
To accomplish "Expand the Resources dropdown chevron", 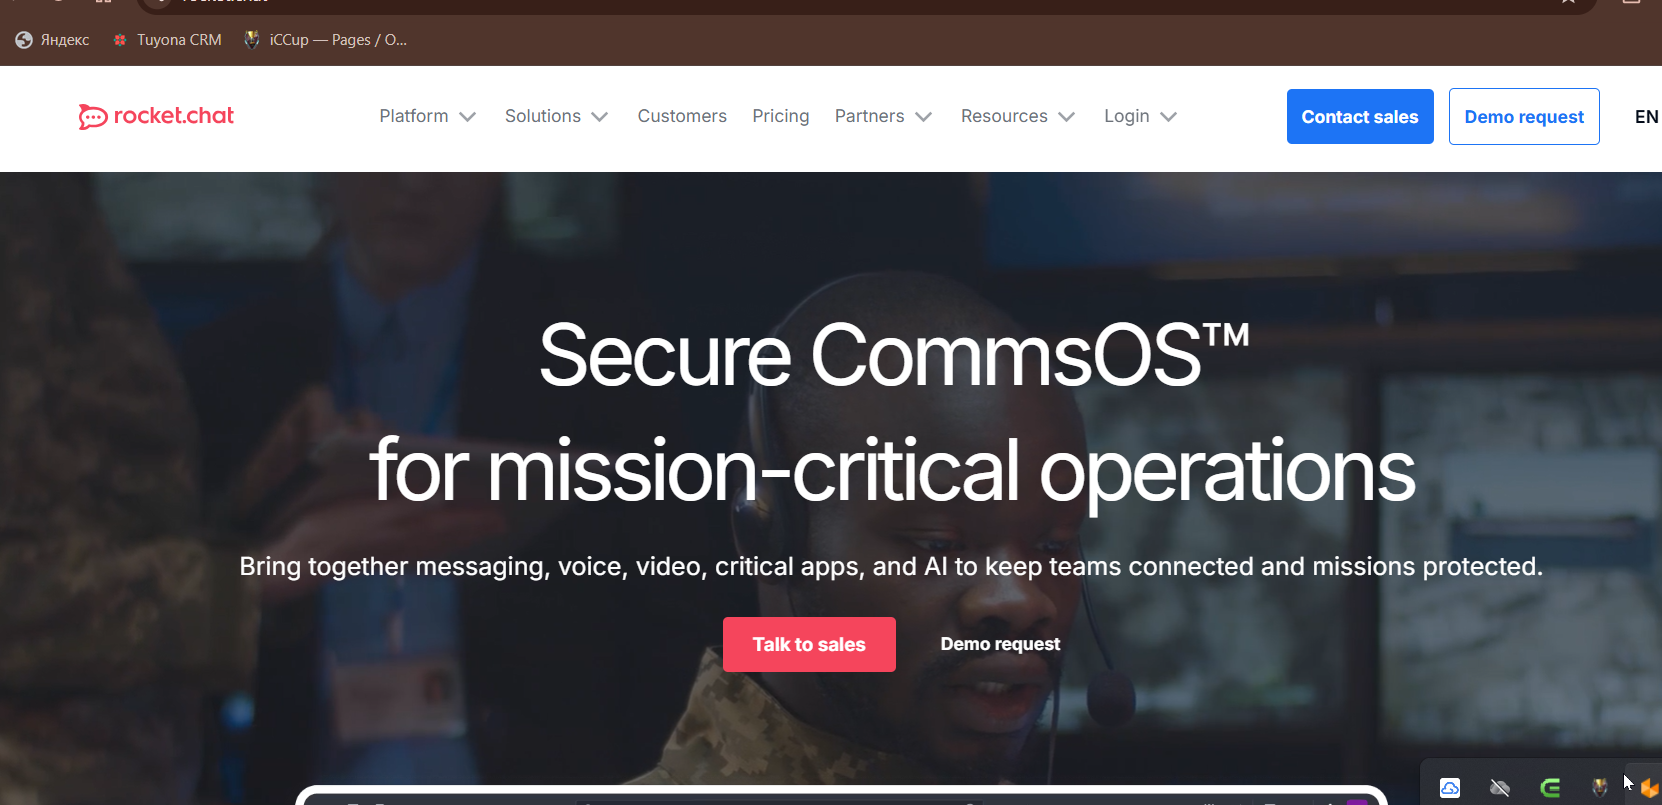I will click(x=1067, y=117).
